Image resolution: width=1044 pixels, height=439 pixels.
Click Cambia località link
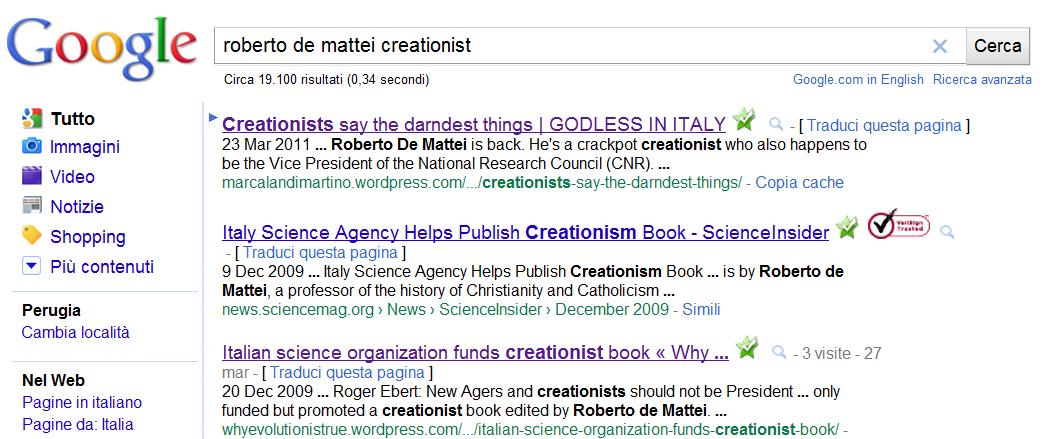76,332
